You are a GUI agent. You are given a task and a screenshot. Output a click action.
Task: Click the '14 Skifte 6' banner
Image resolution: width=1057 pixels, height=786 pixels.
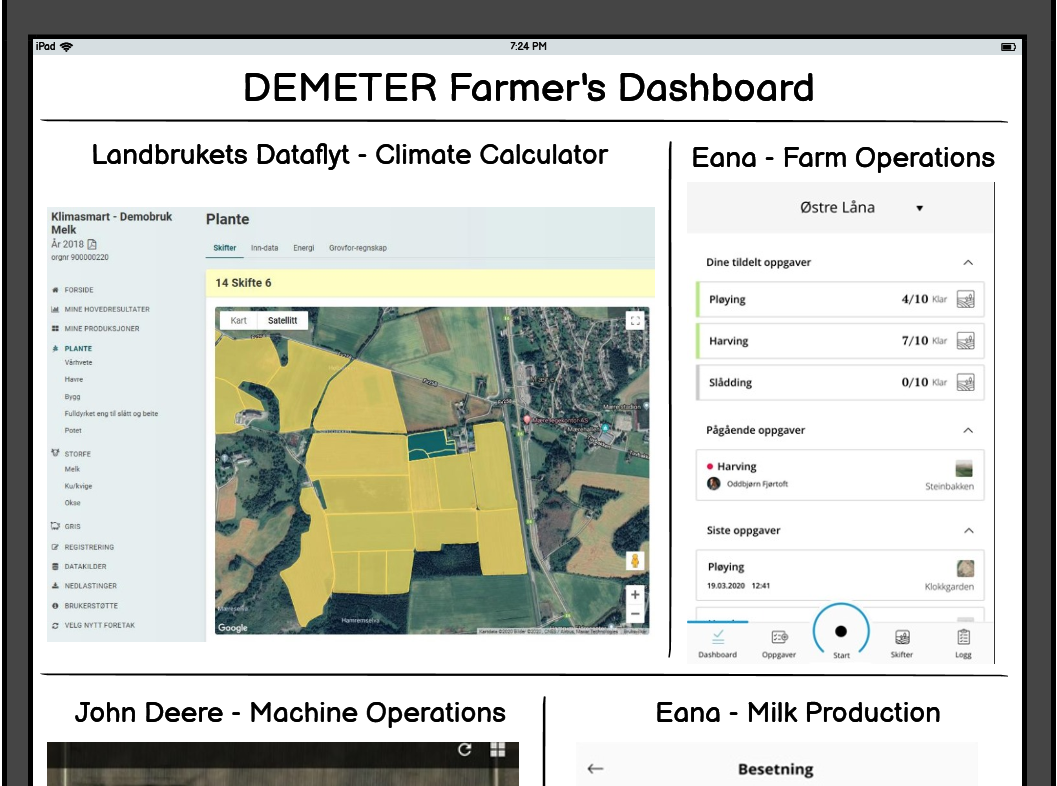click(x=430, y=283)
